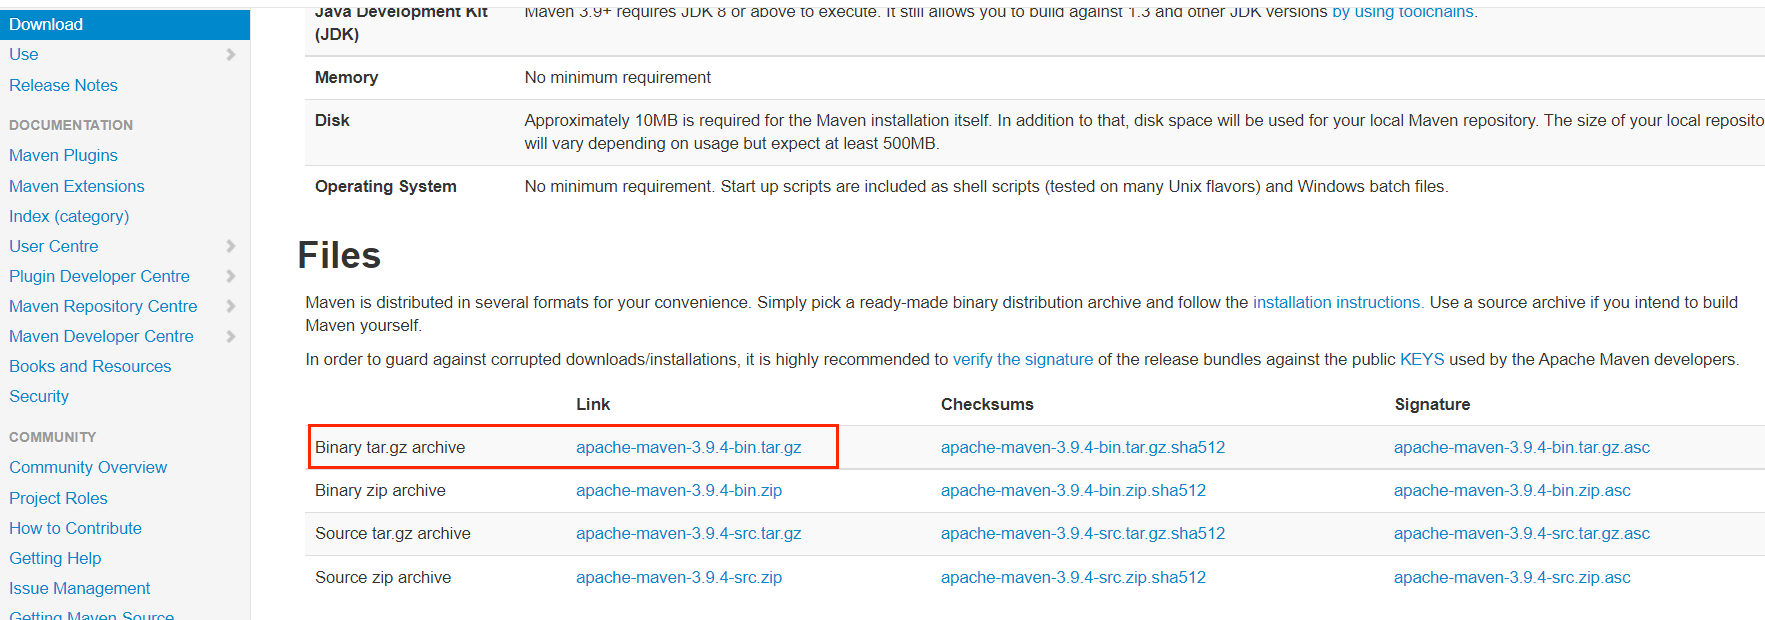Expand the User Centre chevron
This screenshot has width=1765, height=620.
(x=231, y=246)
